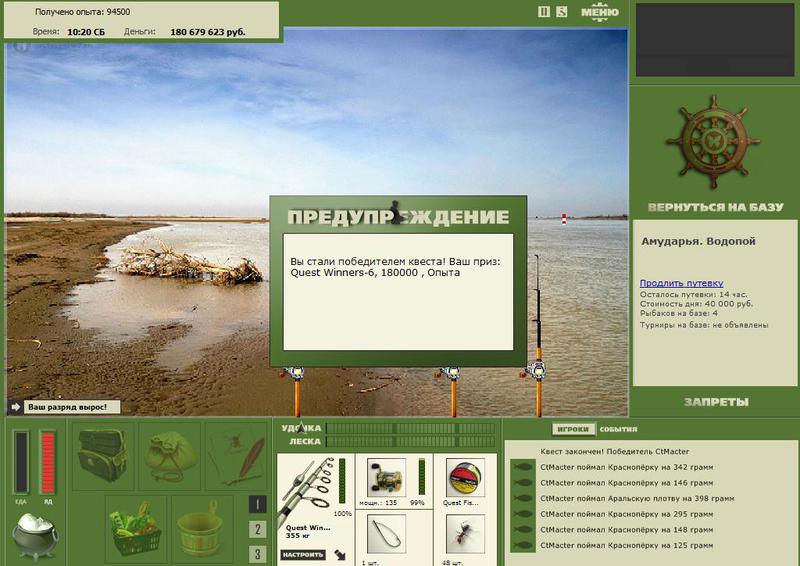Click fish icon beside Краснопёрку 146 грамм
The width and height of the screenshot is (800, 566).
pyautogui.click(x=522, y=483)
